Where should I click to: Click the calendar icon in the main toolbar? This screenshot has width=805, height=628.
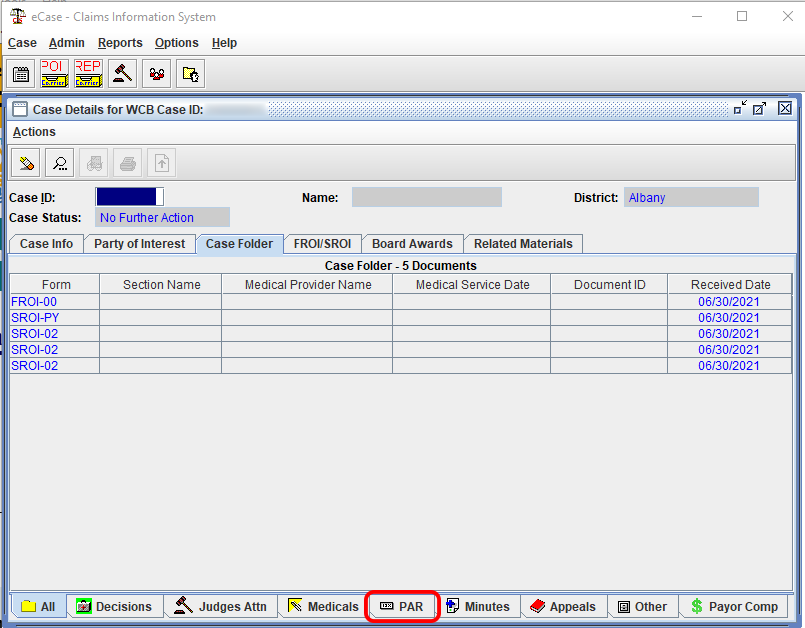21,73
